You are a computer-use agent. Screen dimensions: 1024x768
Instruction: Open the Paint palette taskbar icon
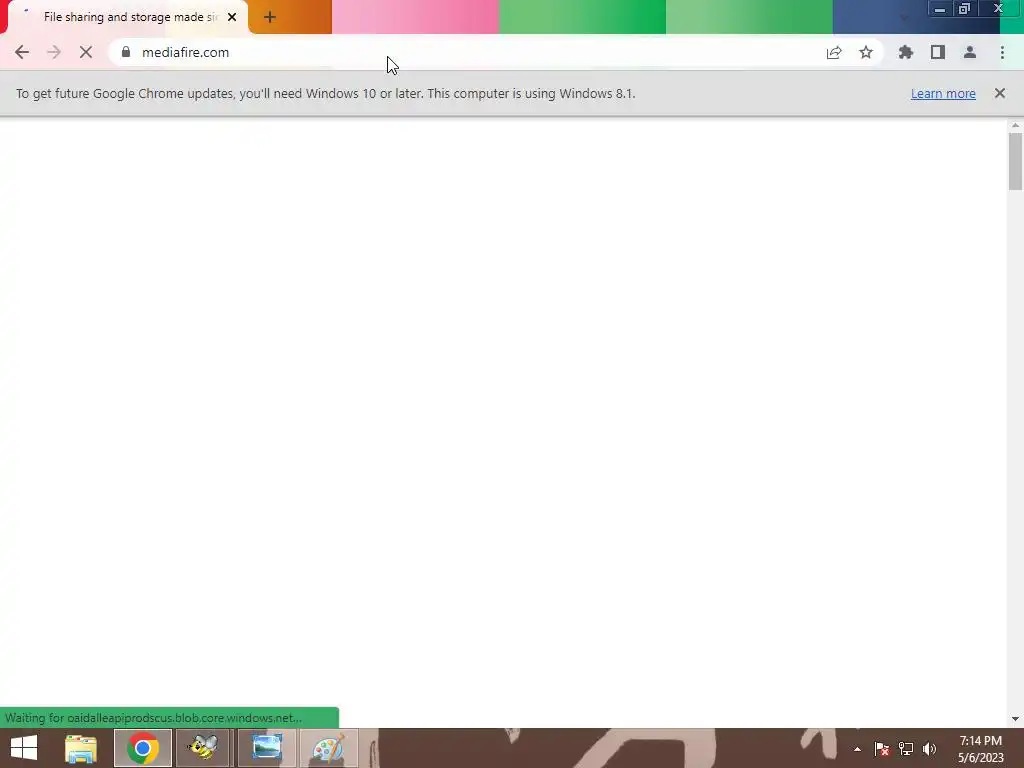[x=328, y=748]
